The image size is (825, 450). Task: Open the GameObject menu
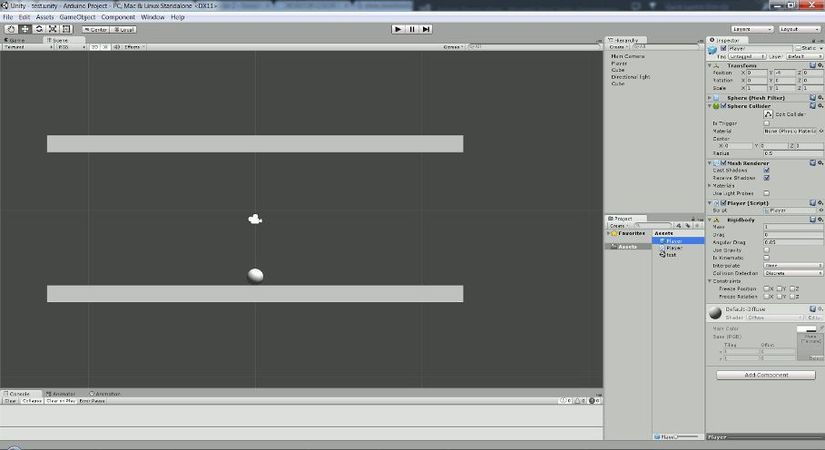click(77, 17)
